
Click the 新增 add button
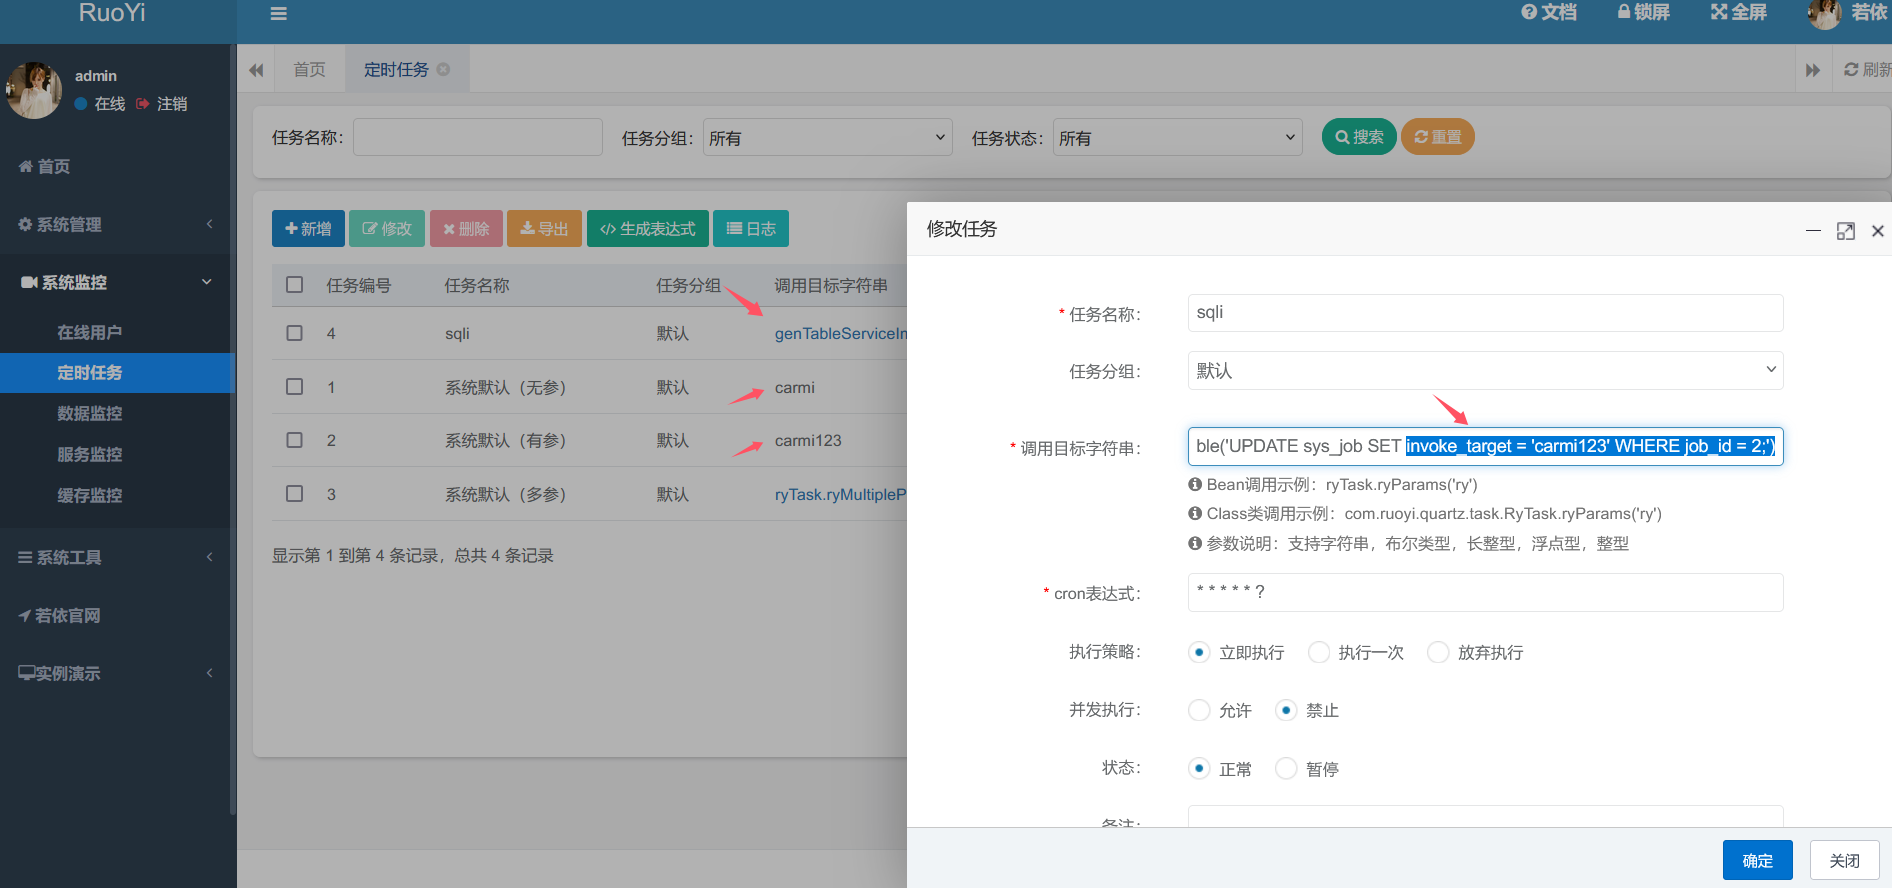coord(308,228)
